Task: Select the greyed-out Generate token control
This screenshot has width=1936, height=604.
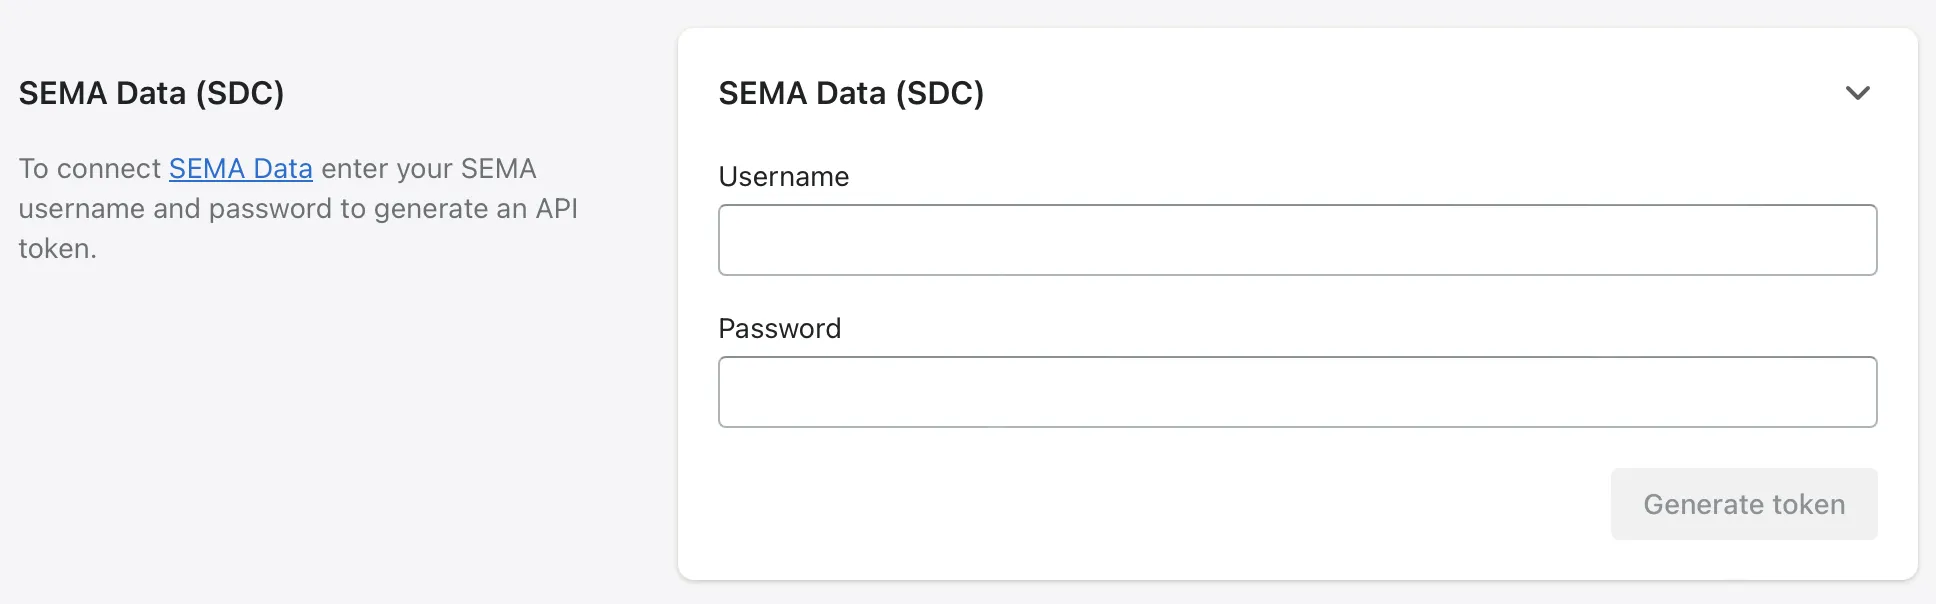Action: click(x=1743, y=504)
